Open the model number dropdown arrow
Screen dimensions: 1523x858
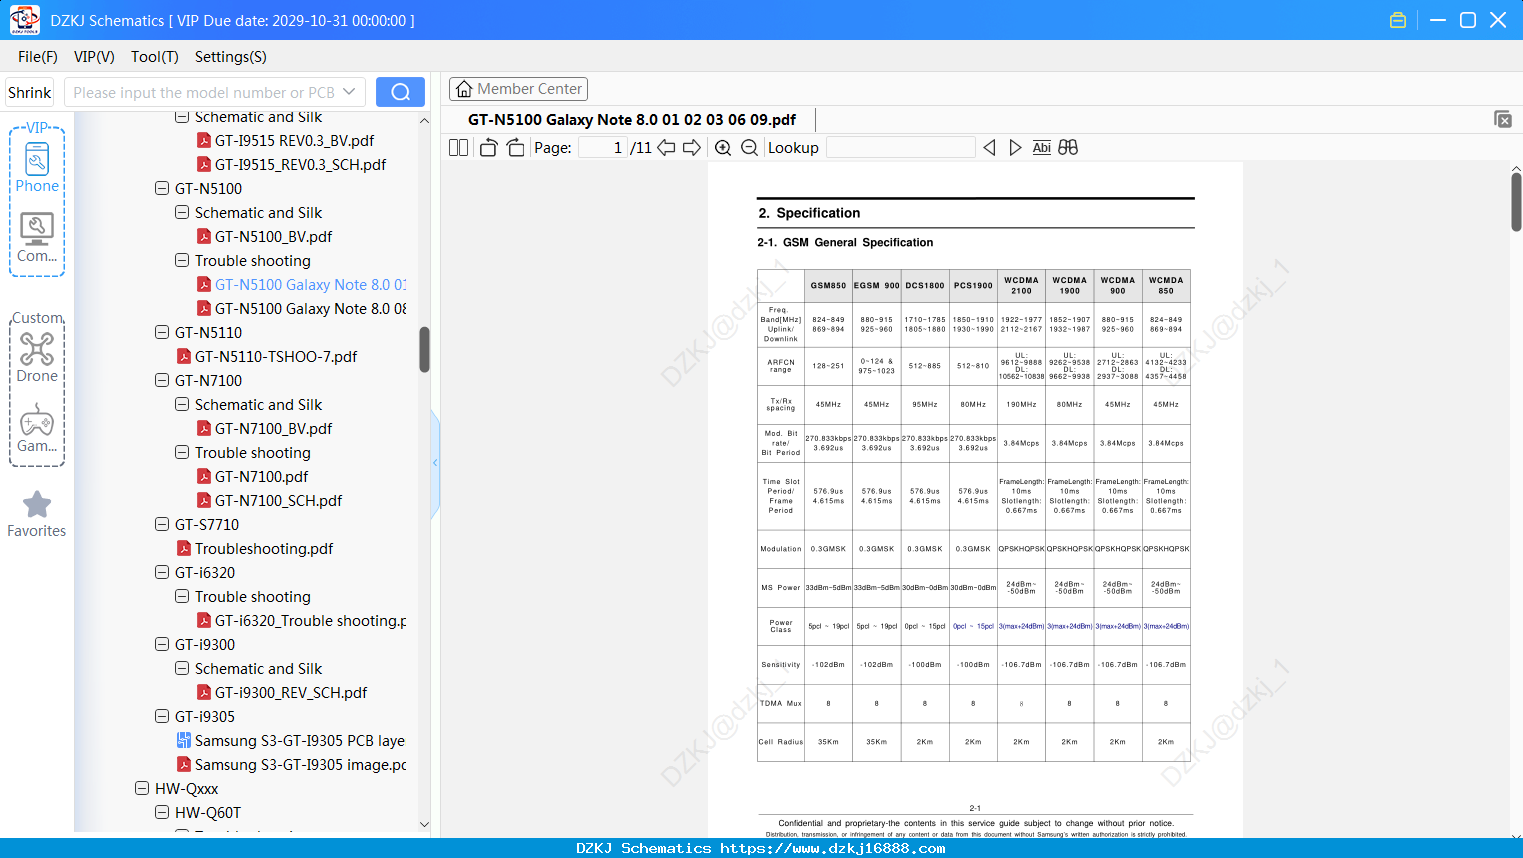pos(349,92)
